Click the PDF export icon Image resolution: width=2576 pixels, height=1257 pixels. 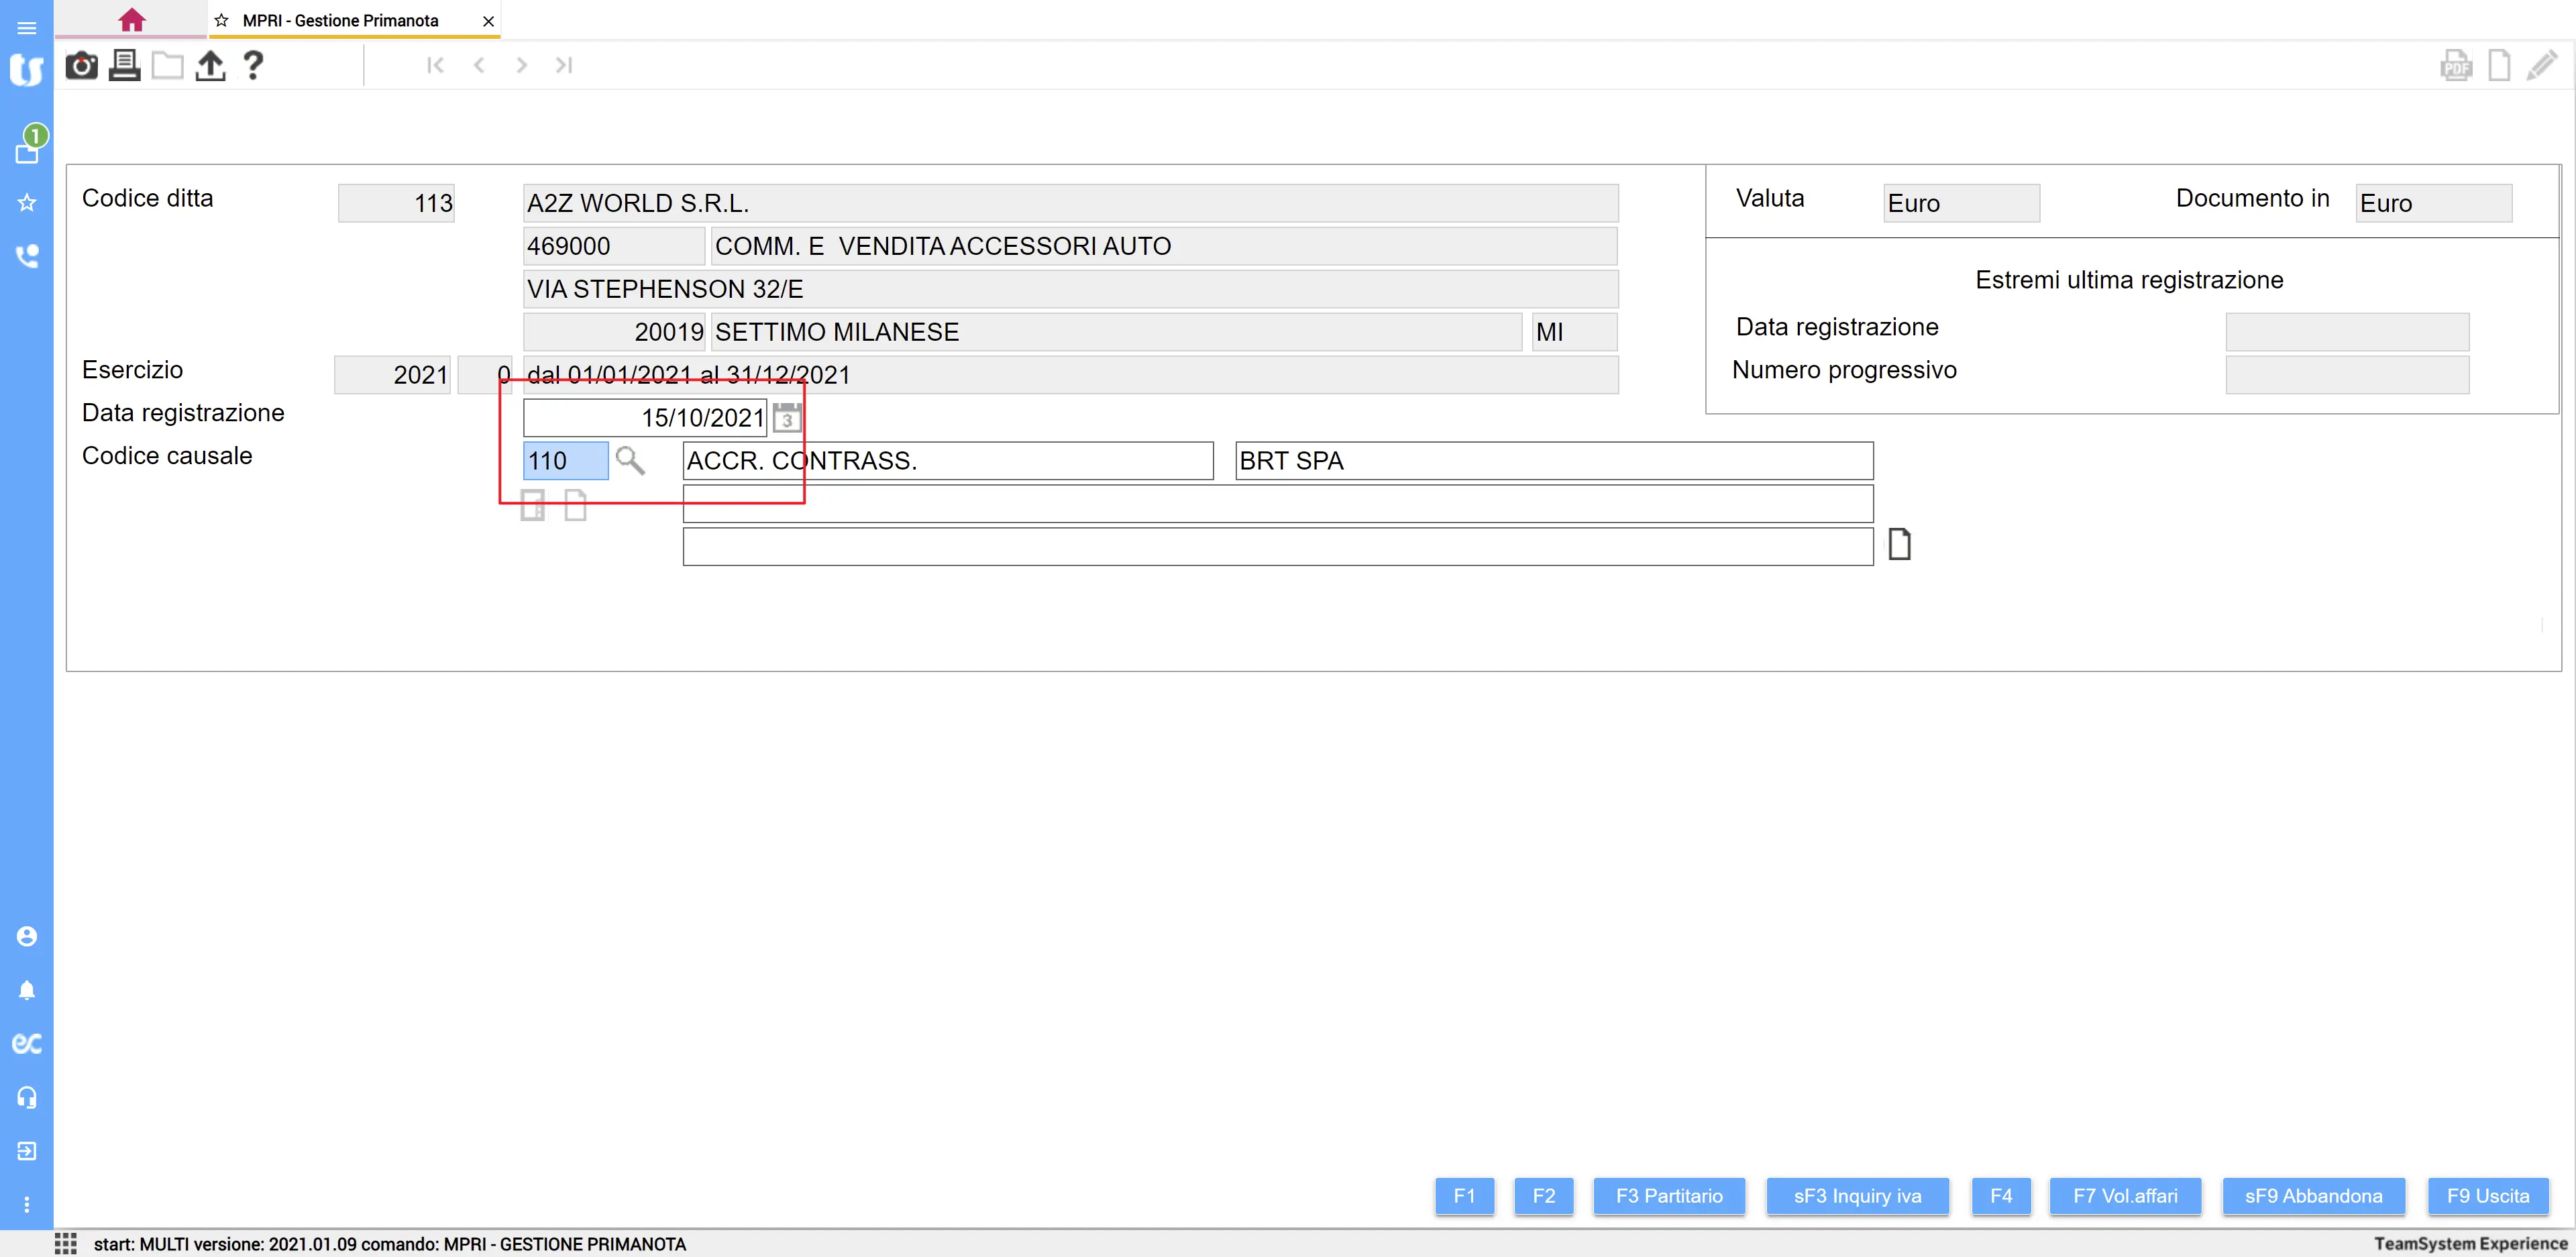tap(2456, 66)
